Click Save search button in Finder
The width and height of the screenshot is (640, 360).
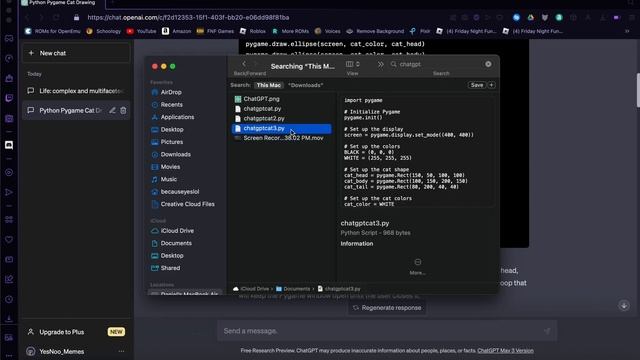(x=477, y=85)
